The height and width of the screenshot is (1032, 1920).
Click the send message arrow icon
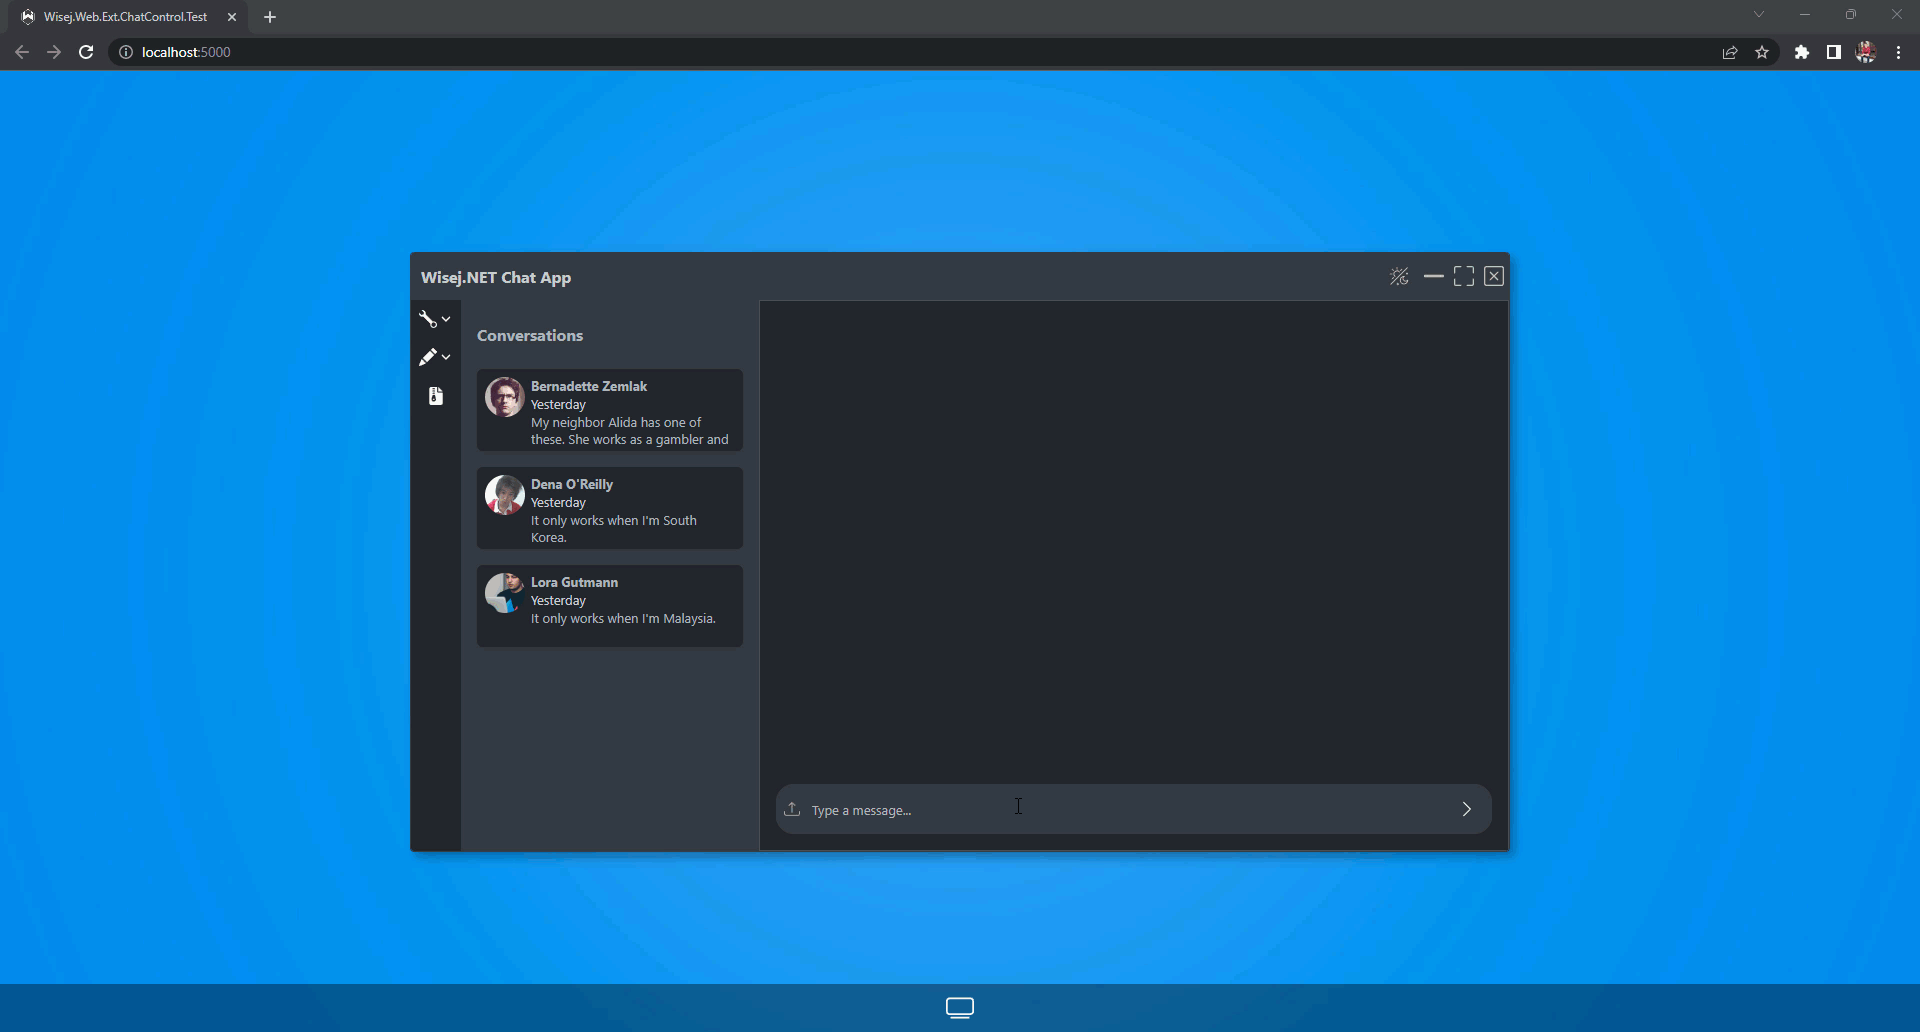(1467, 809)
